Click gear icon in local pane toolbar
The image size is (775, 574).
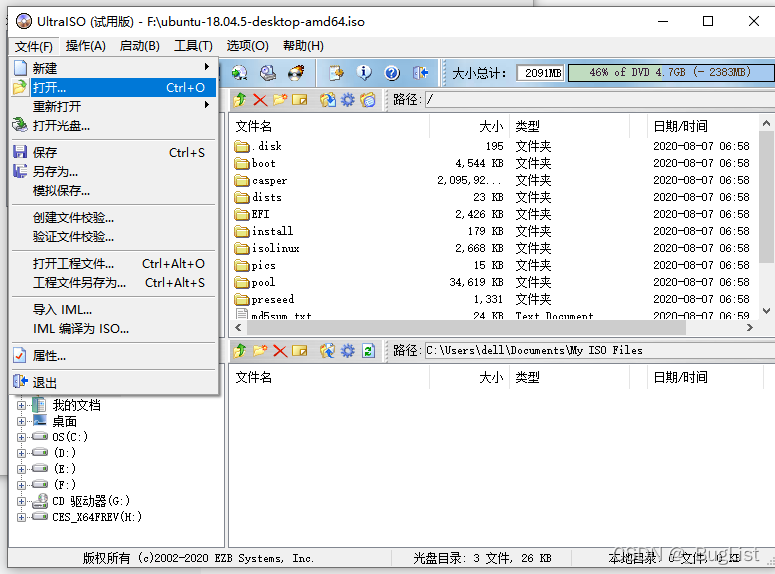point(348,351)
